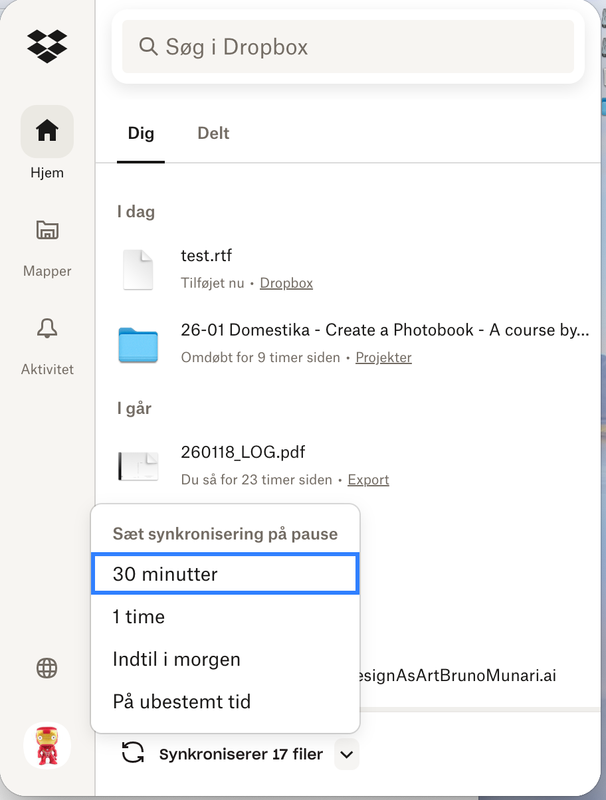Expand the sync chevron dropdown
This screenshot has height=800, width=606.
pos(346,755)
